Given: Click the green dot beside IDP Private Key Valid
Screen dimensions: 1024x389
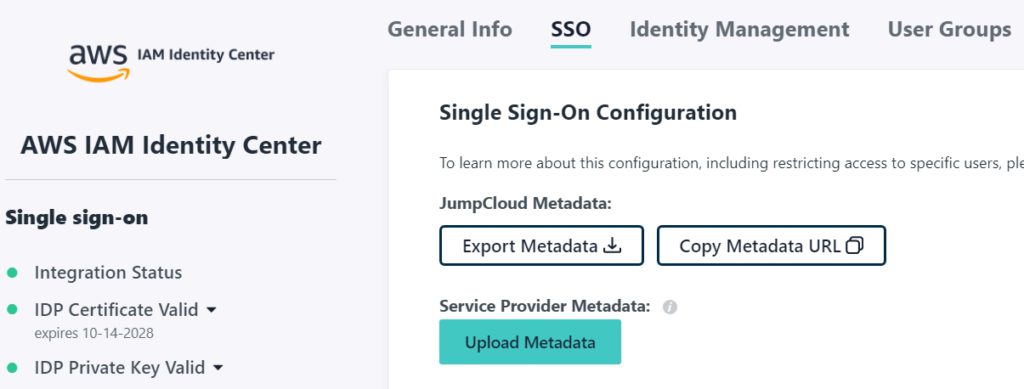Looking at the screenshot, I should tap(12, 367).
